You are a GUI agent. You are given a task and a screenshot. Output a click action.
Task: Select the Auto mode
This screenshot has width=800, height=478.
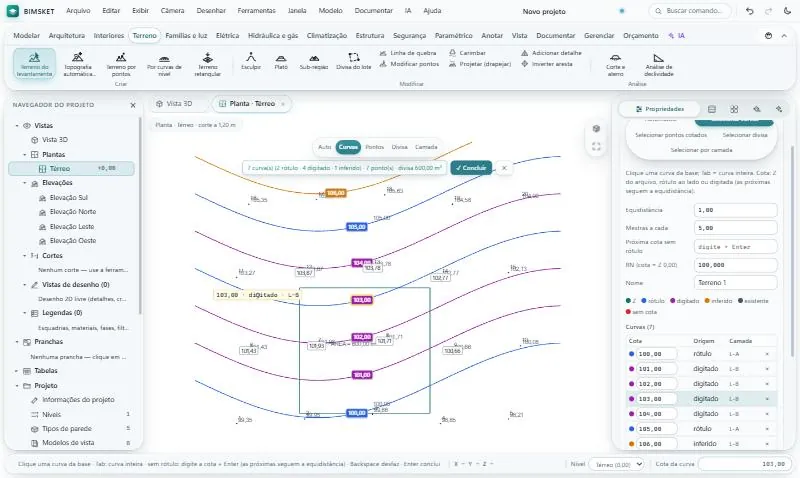(x=324, y=147)
